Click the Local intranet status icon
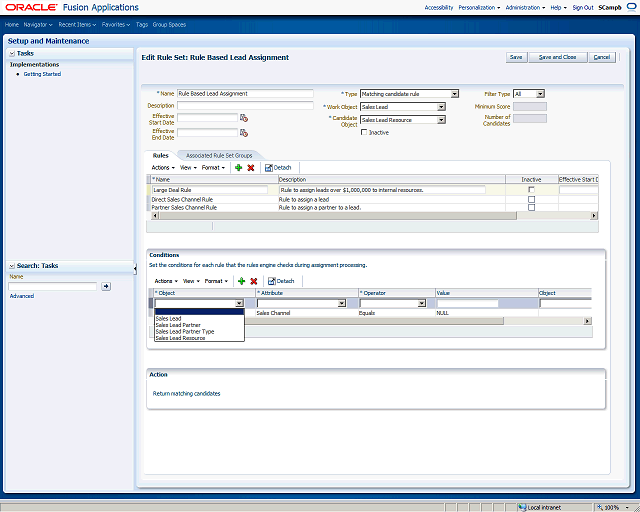 [x=522, y=508]
